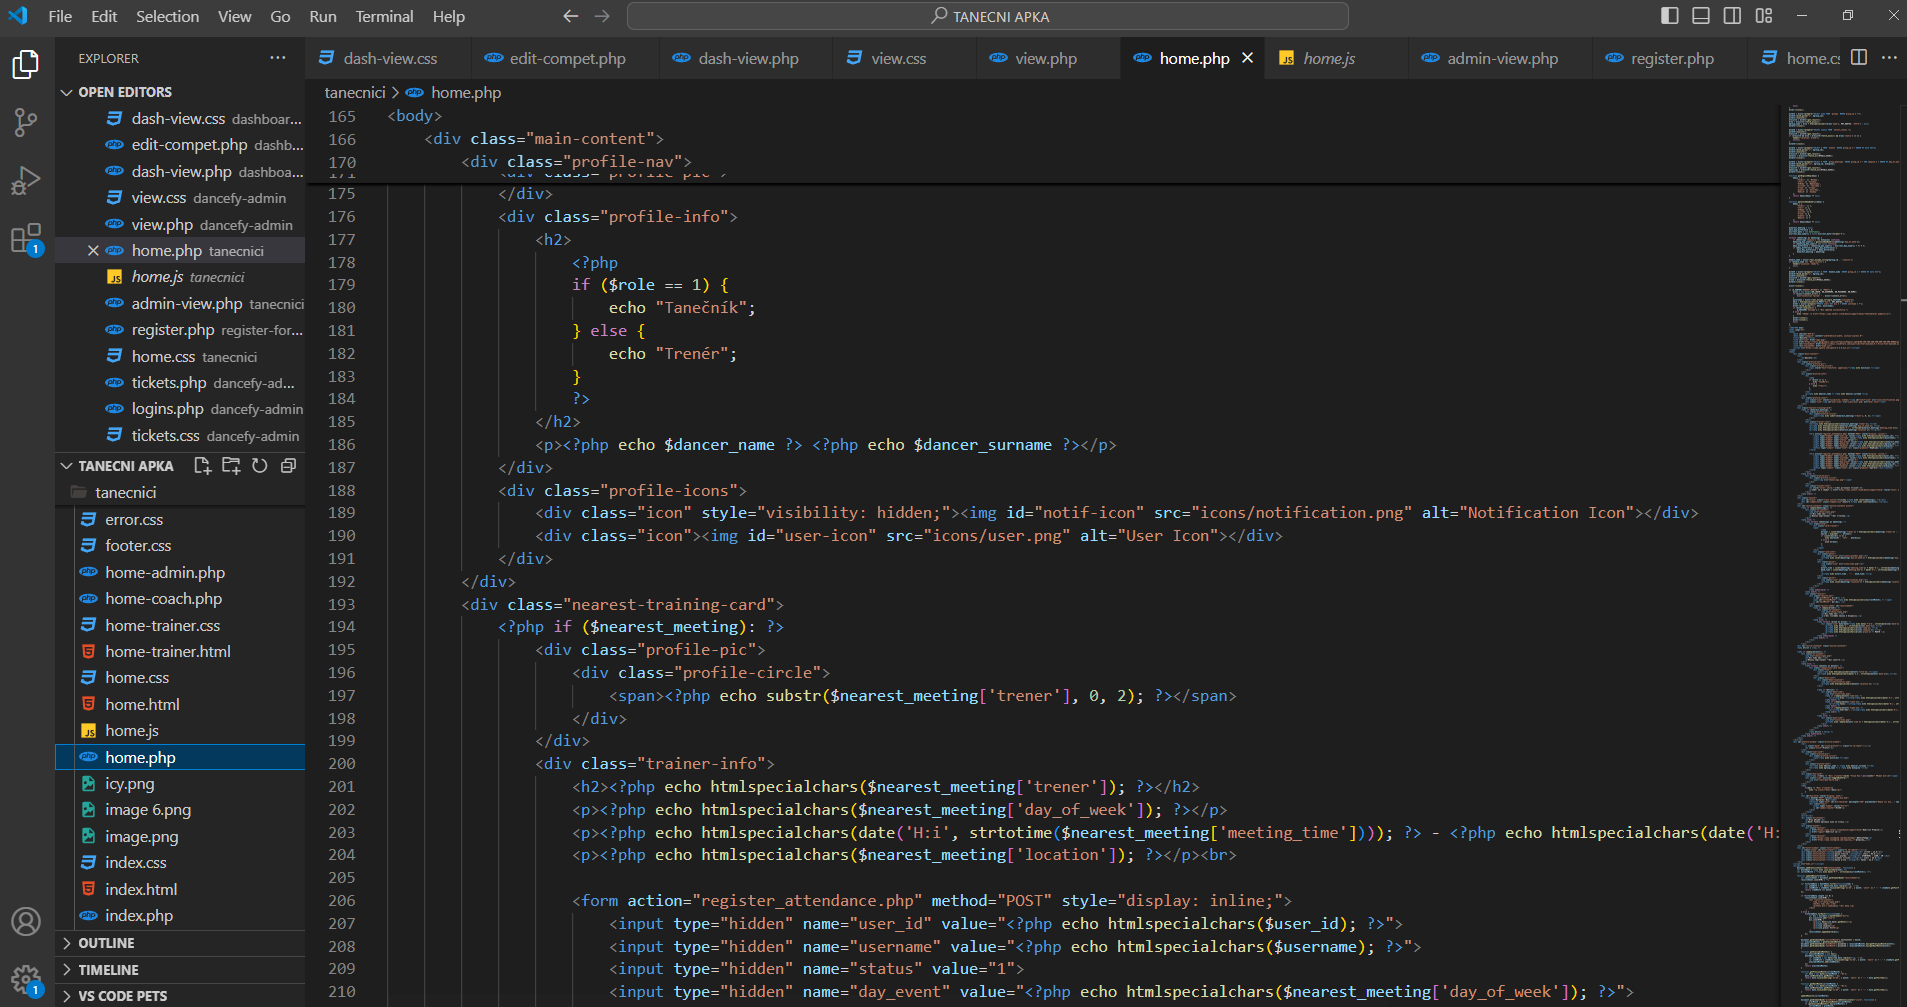Open the Explorer view in activity bar
The height and width of the screenshot is (1007, 1907).
[26, 65]
